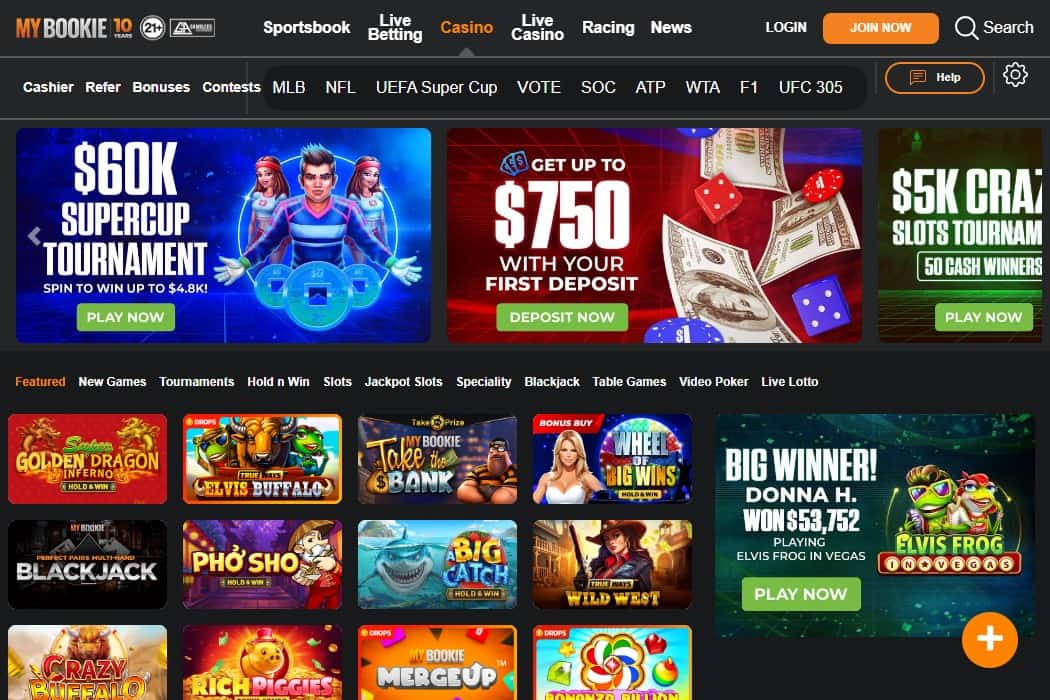
Task: Click the search magnifier icon
Action: [966, 27]
